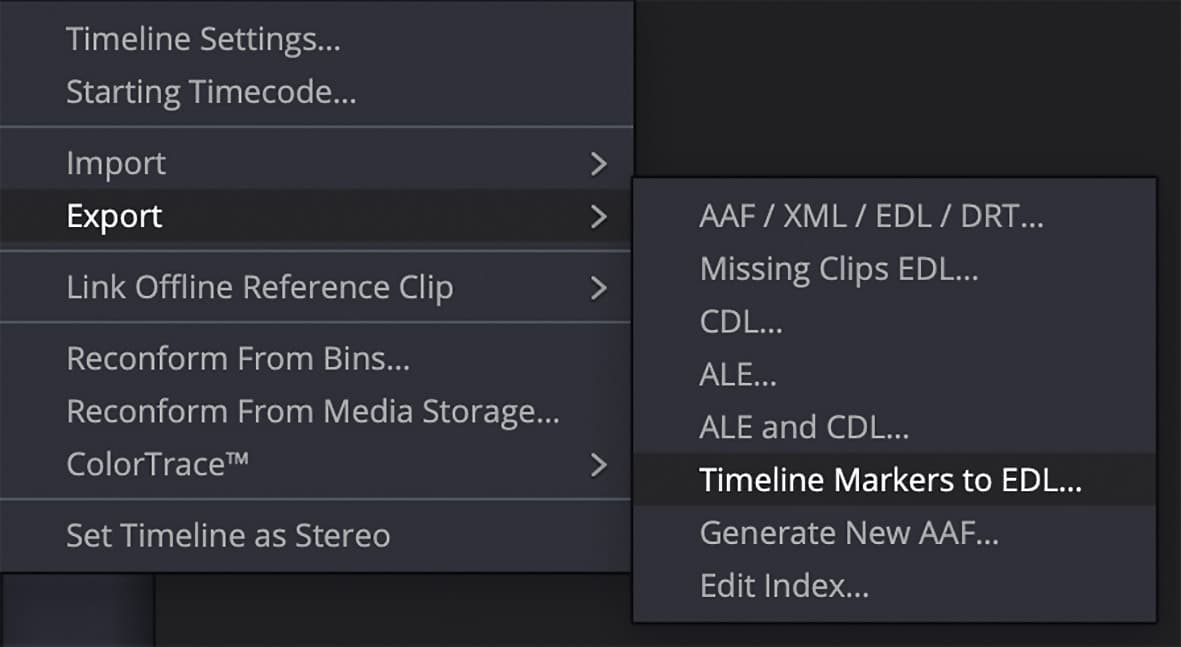
Task: Open the Edit Index export option
Action: coord(783,585)
